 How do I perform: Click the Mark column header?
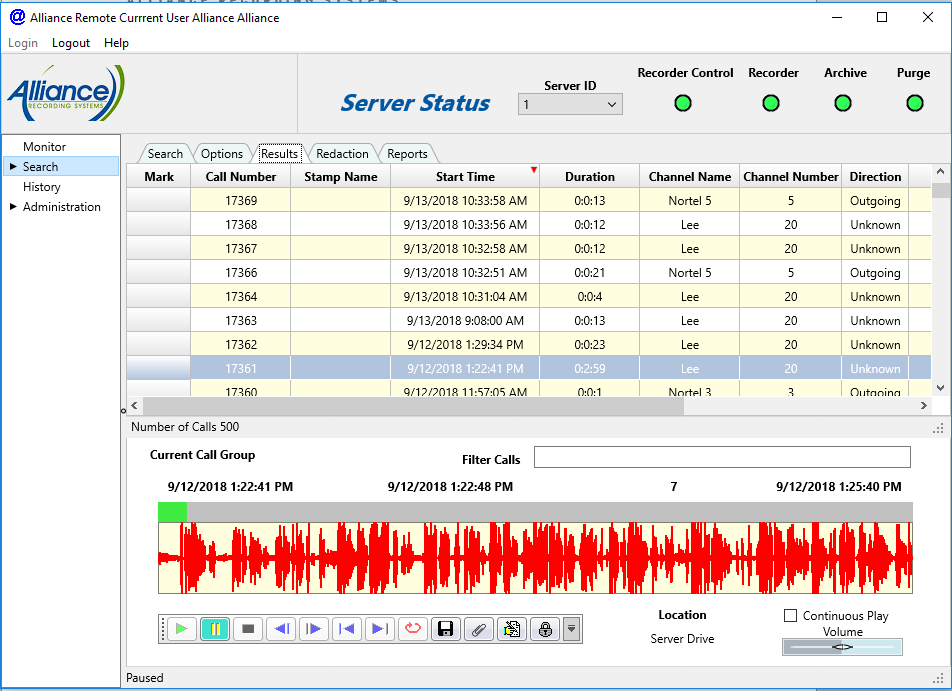(159, 177)
